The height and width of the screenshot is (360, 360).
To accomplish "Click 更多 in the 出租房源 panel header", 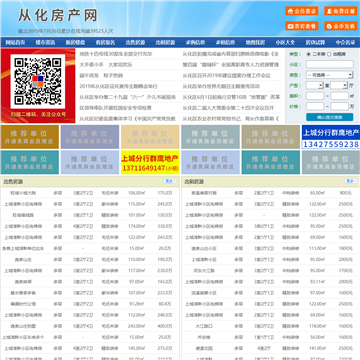I will (350, 181).
